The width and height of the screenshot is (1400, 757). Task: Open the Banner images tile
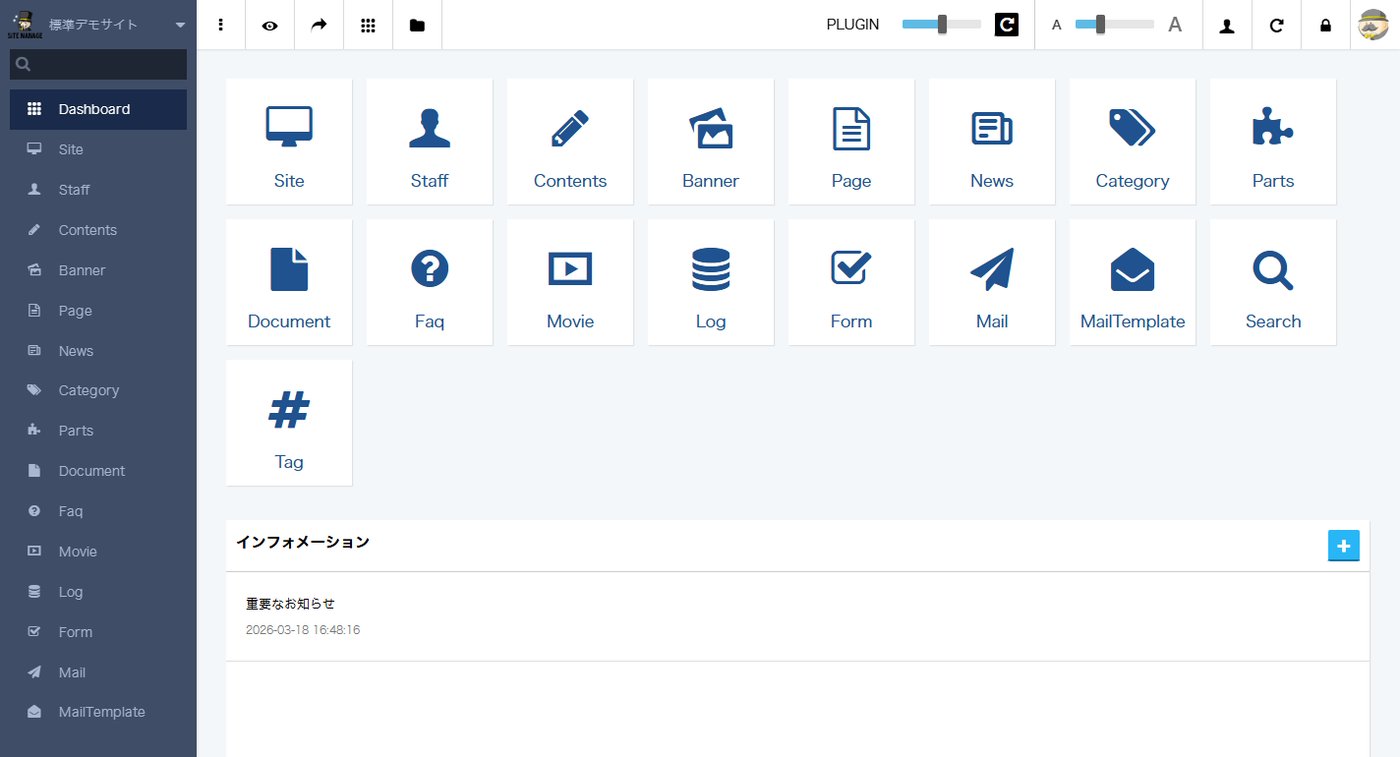coord(711,141)
